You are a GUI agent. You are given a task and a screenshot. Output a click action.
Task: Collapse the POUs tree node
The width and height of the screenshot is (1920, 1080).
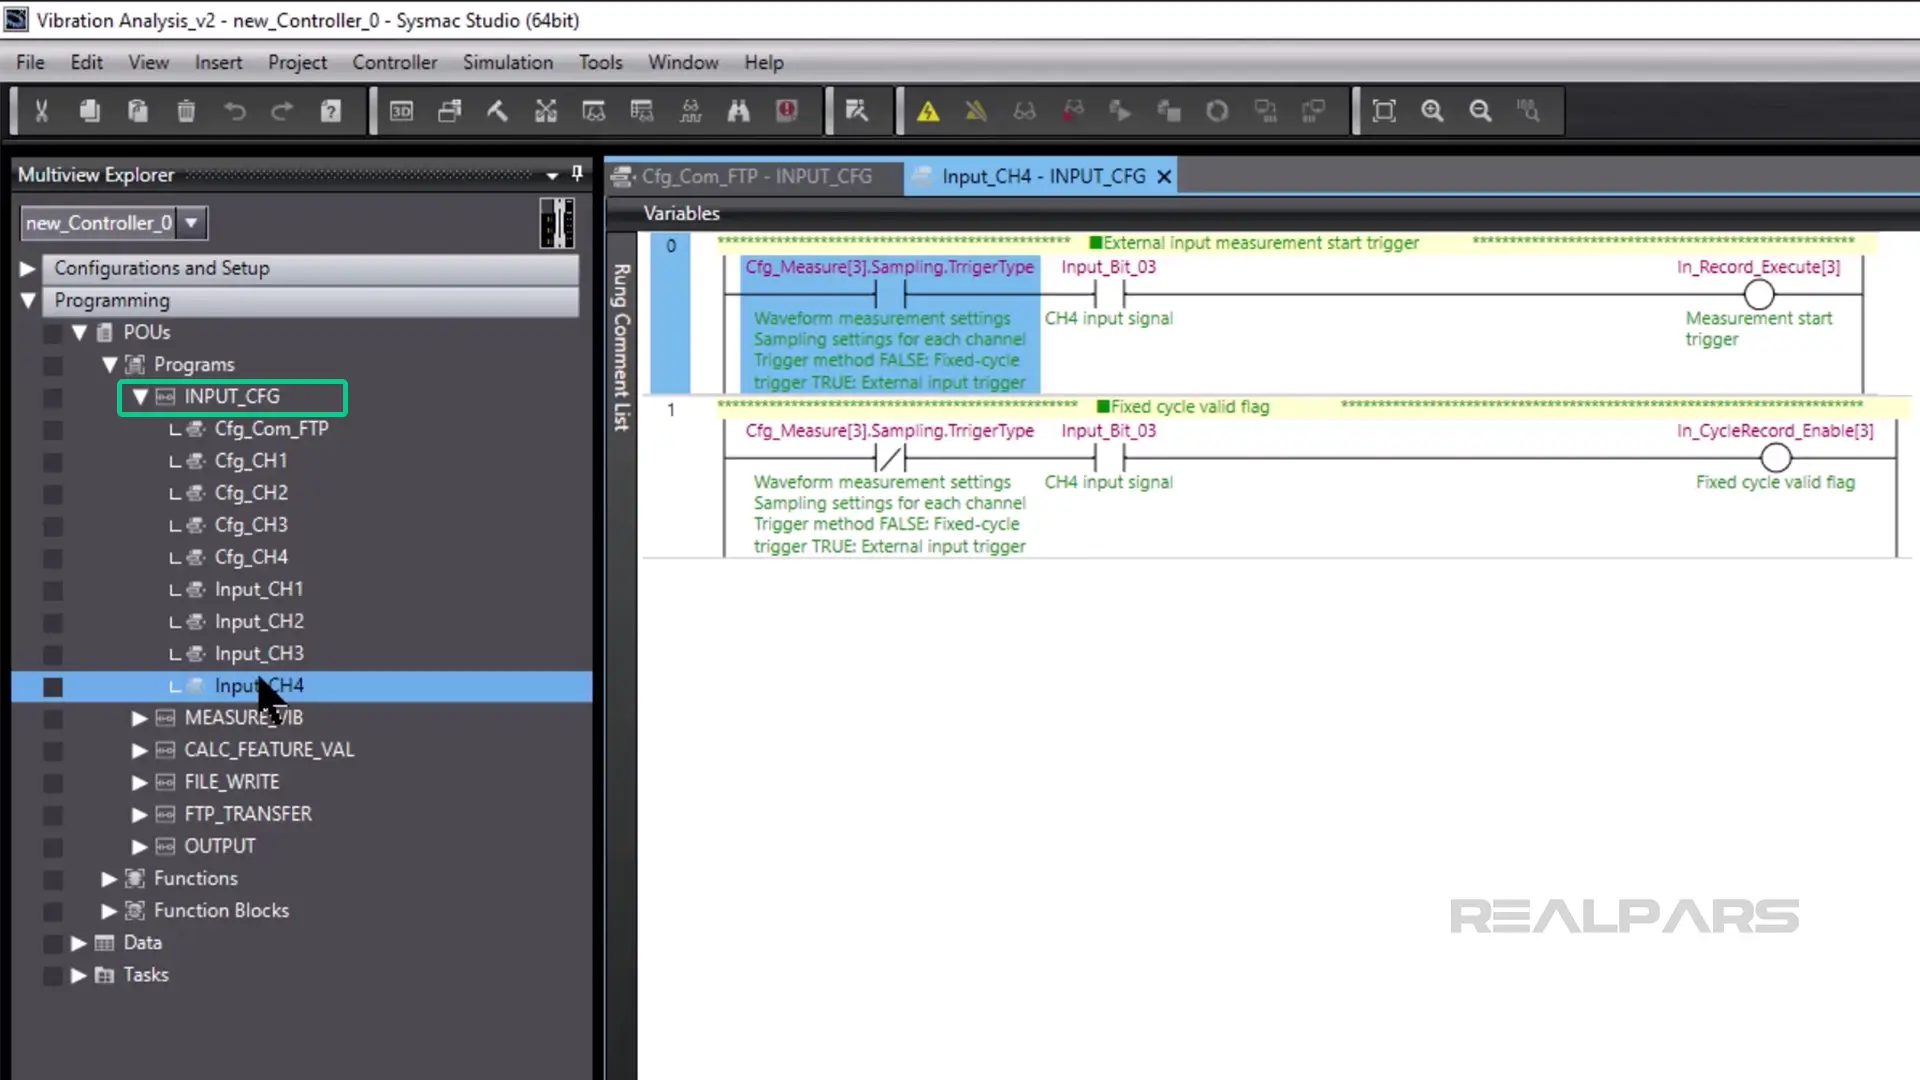79,332
